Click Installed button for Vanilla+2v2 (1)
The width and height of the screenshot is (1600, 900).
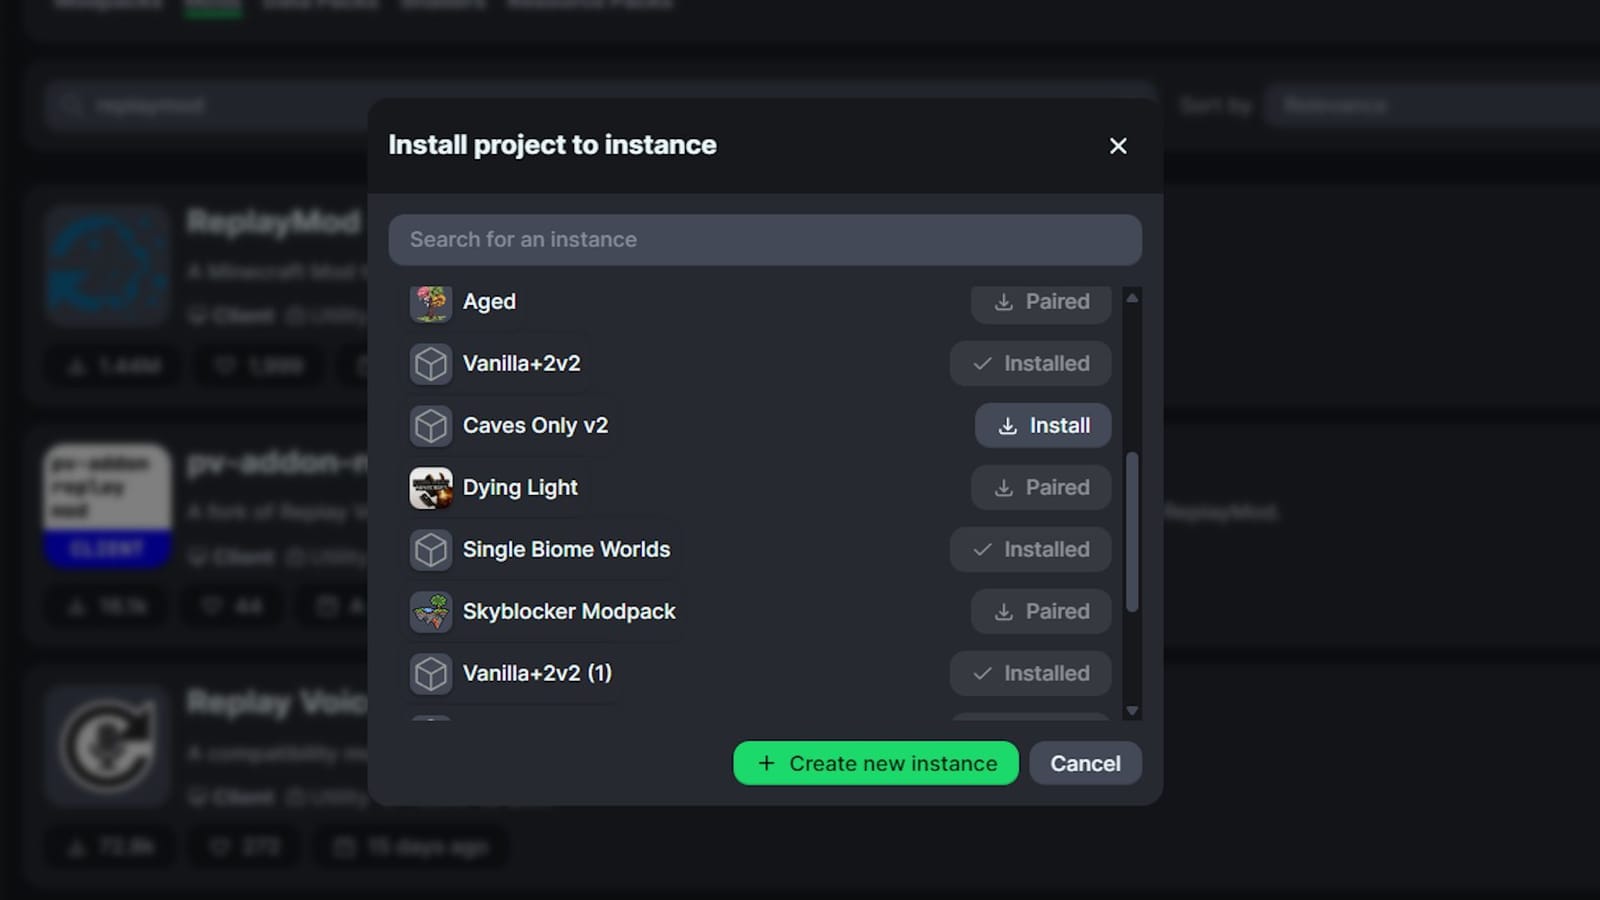tap(1030, 674)
